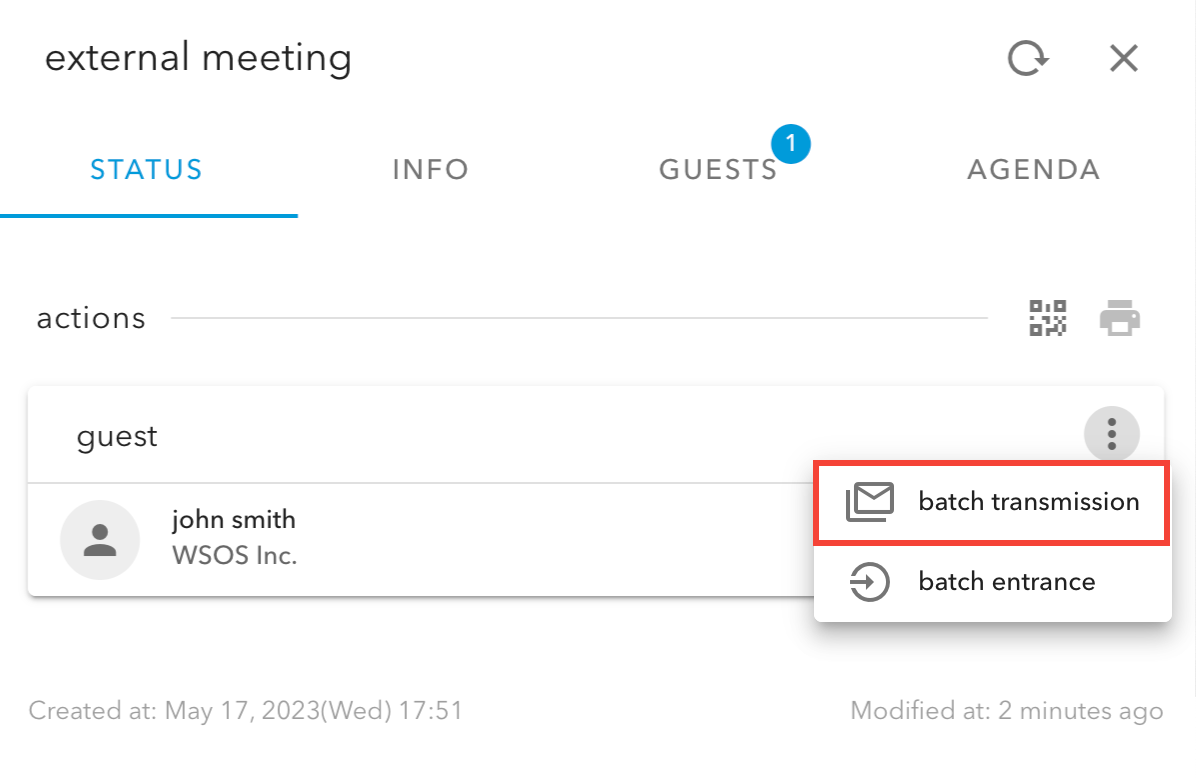Click the printer icon
1196x780 pixels.
[1120, 318]
